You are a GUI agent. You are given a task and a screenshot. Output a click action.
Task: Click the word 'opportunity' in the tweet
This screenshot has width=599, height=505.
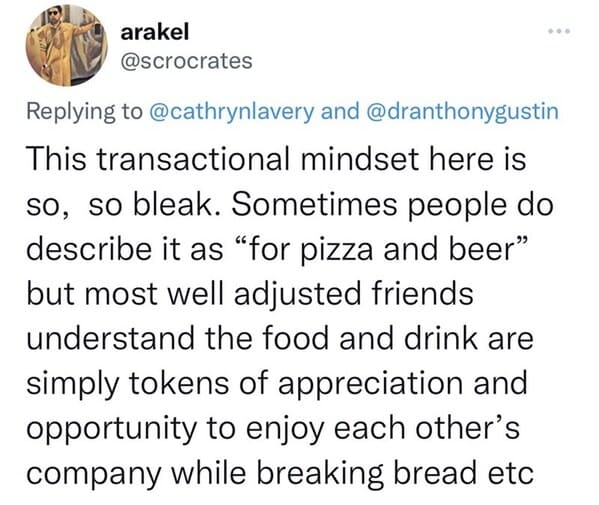112,429
